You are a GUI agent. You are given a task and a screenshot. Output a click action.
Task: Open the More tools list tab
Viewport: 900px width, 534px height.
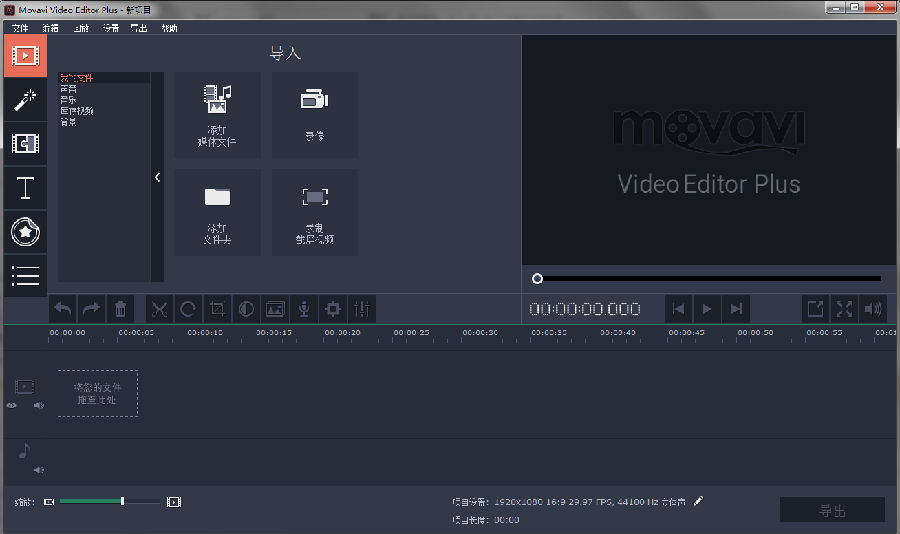click(x=25, y=276)
